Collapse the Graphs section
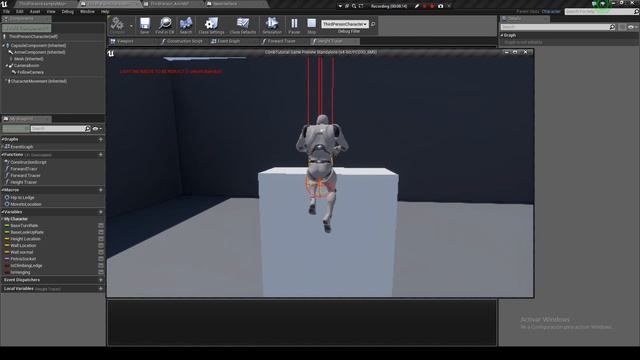 click(2, 140)
